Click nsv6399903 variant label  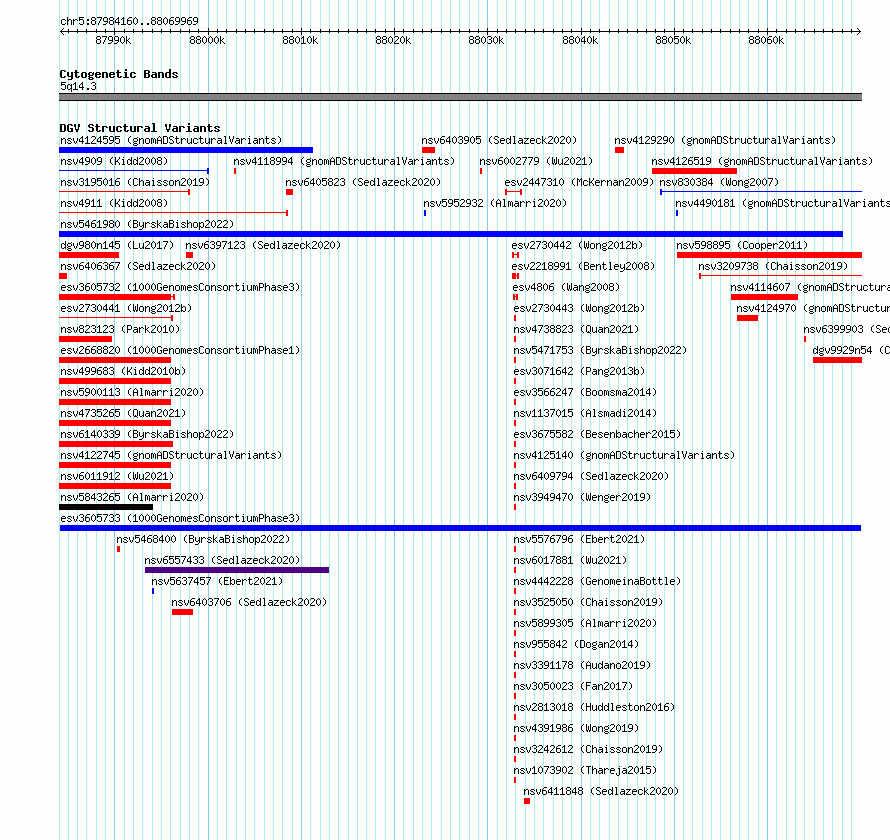846,329
